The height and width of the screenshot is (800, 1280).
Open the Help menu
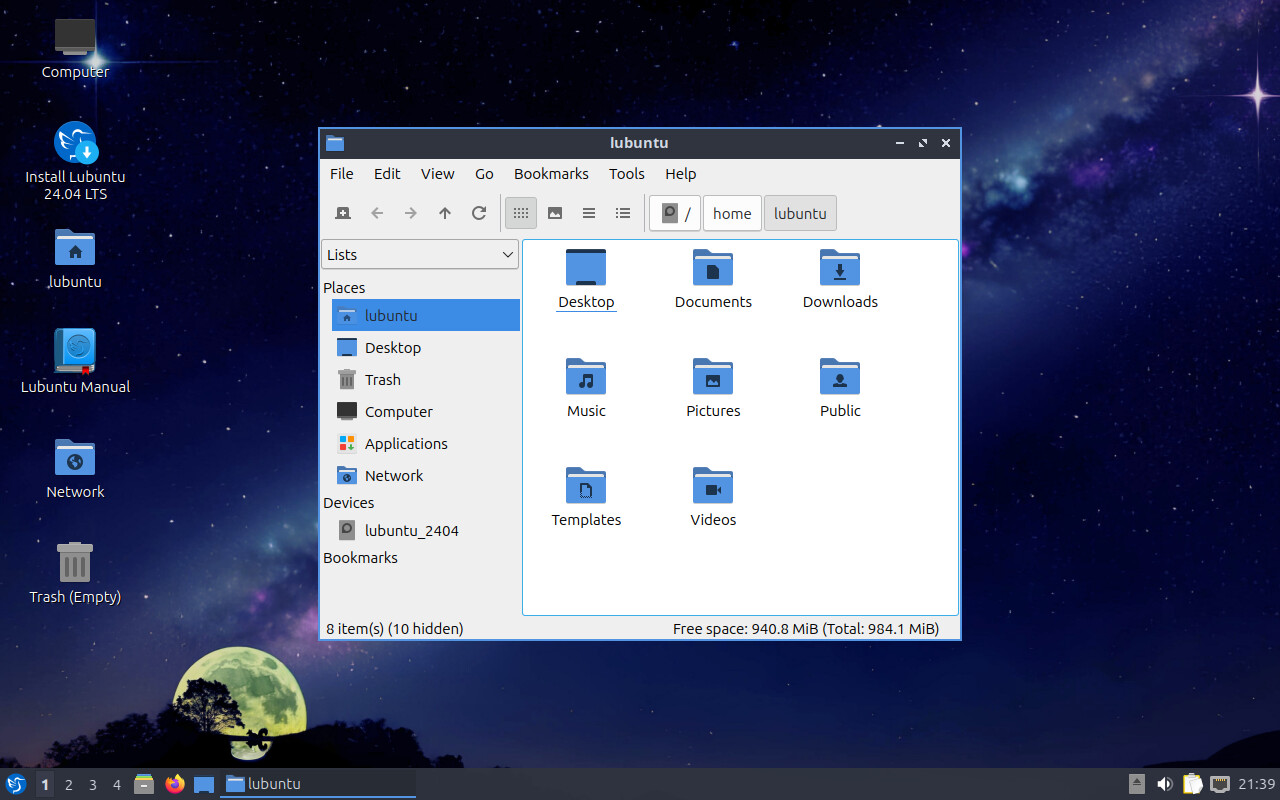680,173
